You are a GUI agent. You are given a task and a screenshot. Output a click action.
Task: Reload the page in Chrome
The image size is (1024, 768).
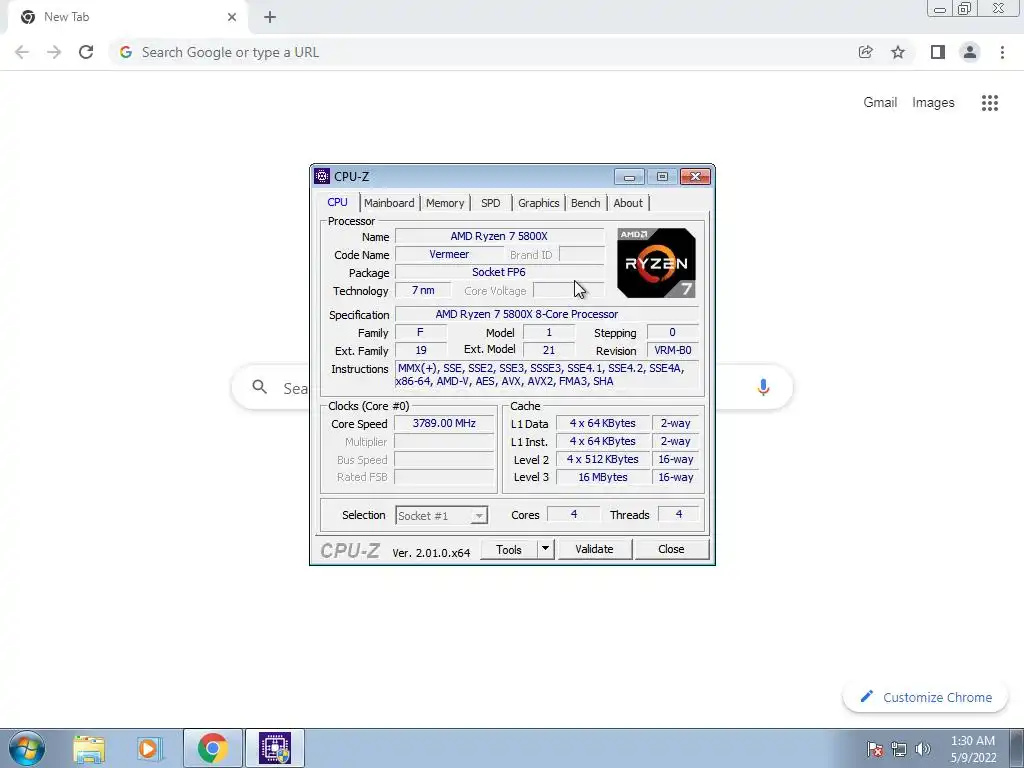pyautogui.click(x=86, y=52)
